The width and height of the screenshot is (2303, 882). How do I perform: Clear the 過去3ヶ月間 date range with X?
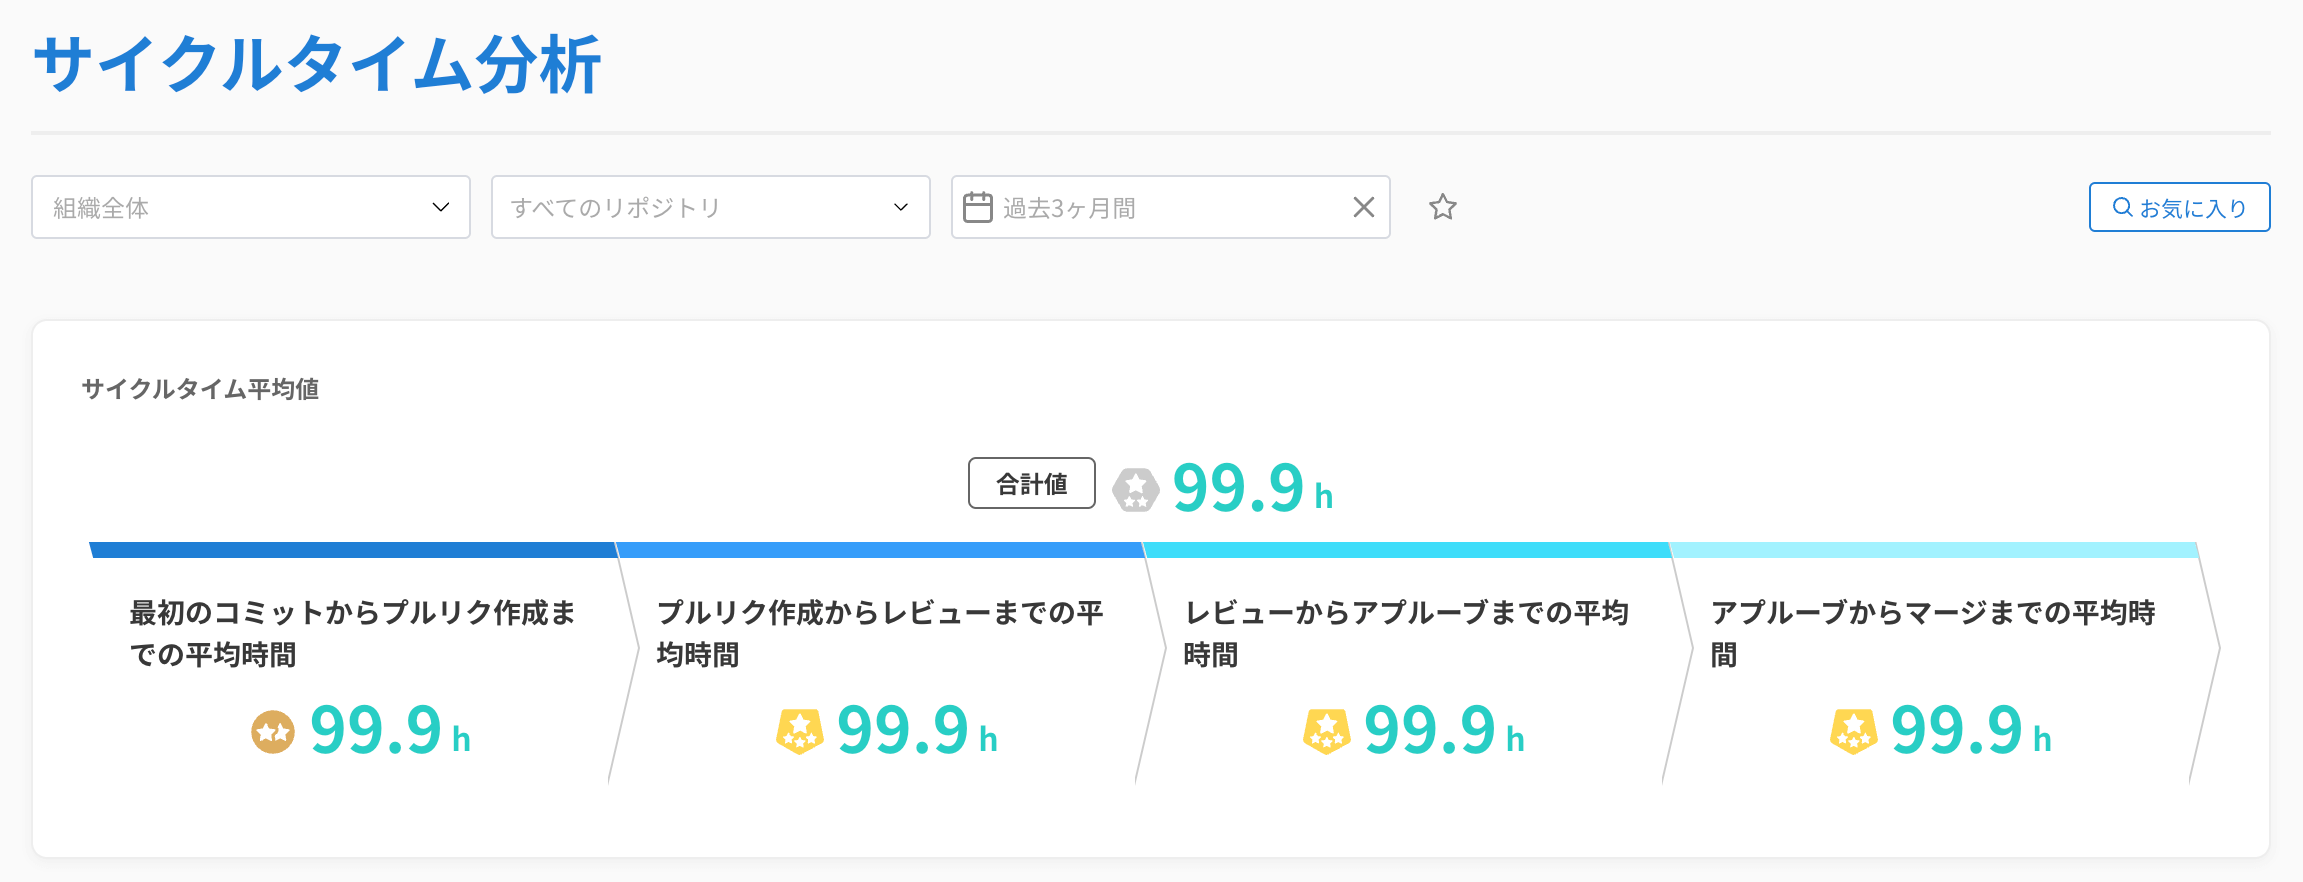coord(1363,207)
